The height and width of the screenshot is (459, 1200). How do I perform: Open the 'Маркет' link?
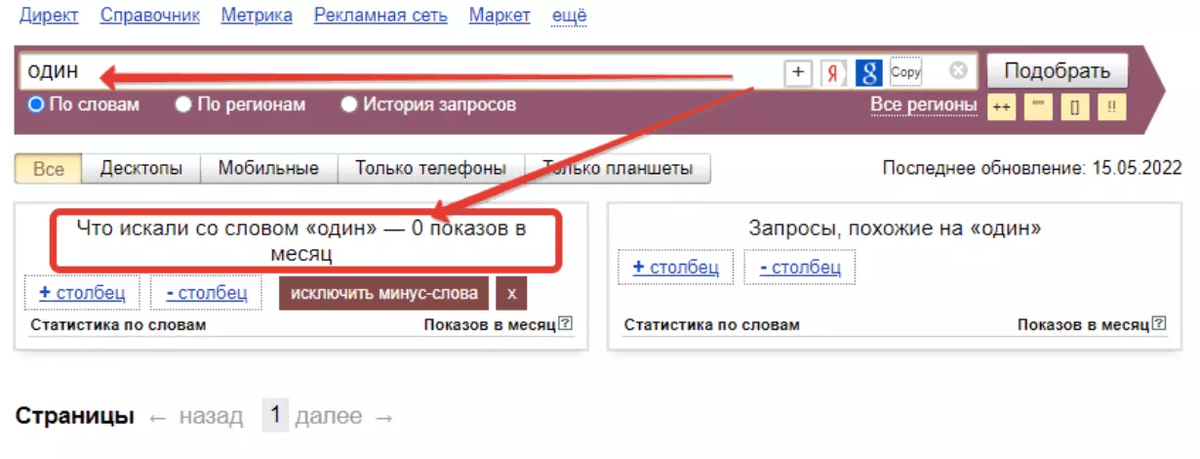point(499,16)
